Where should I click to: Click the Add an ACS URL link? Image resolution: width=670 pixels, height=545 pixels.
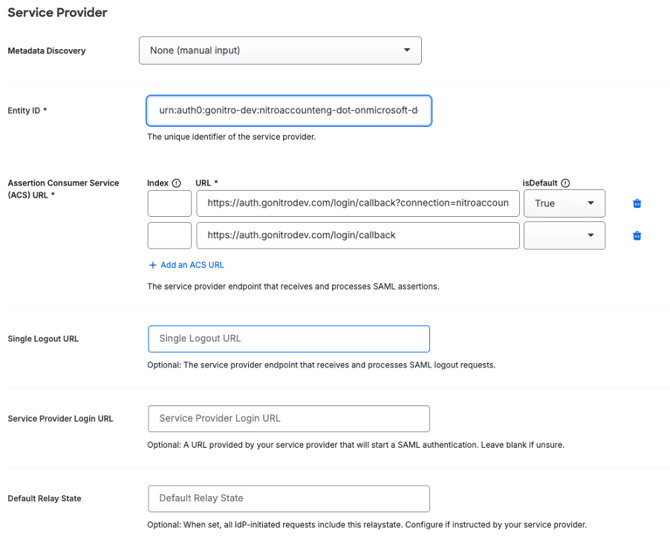point(191,265)
